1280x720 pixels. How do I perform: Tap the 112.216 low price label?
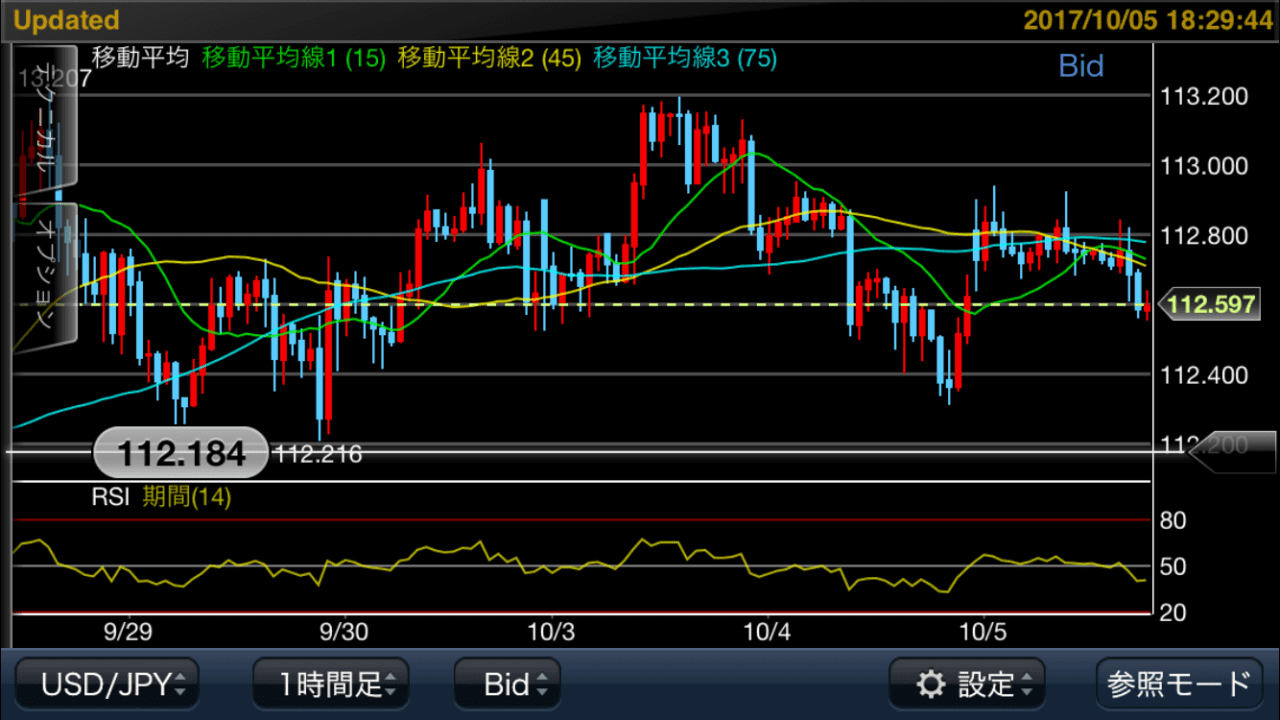coord(318,455)
